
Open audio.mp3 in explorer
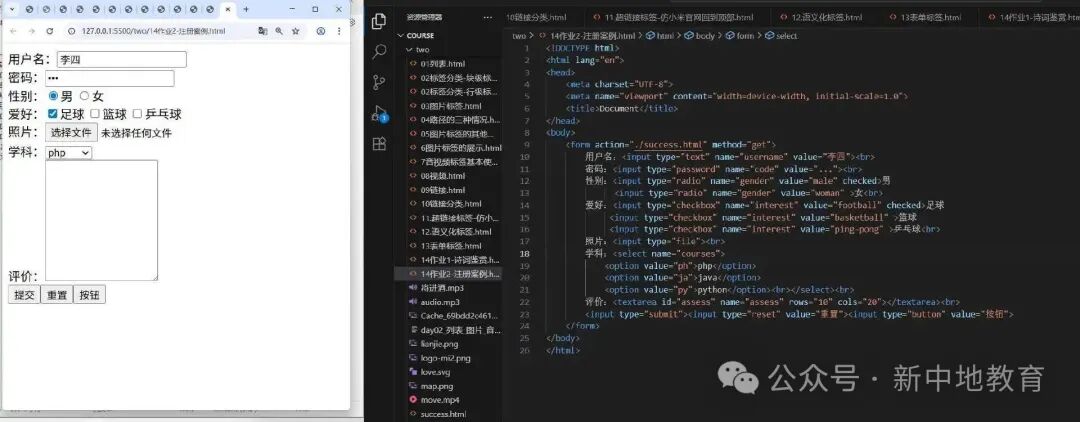click(x=441, y=302)
